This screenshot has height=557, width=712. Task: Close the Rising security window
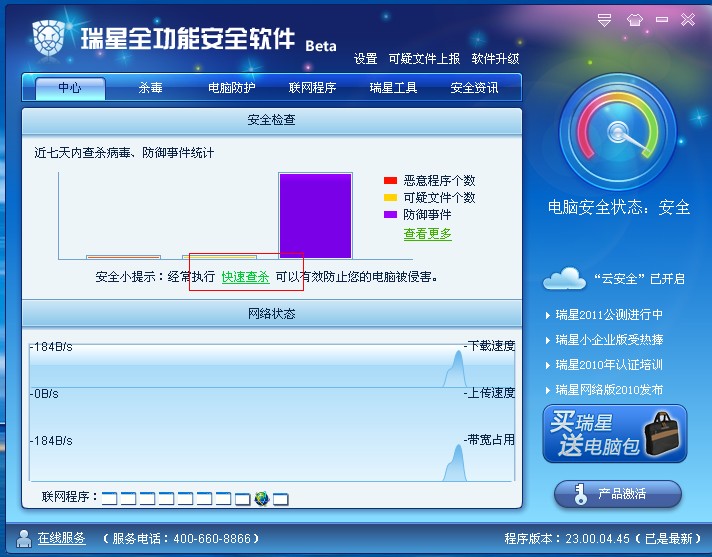688,20
